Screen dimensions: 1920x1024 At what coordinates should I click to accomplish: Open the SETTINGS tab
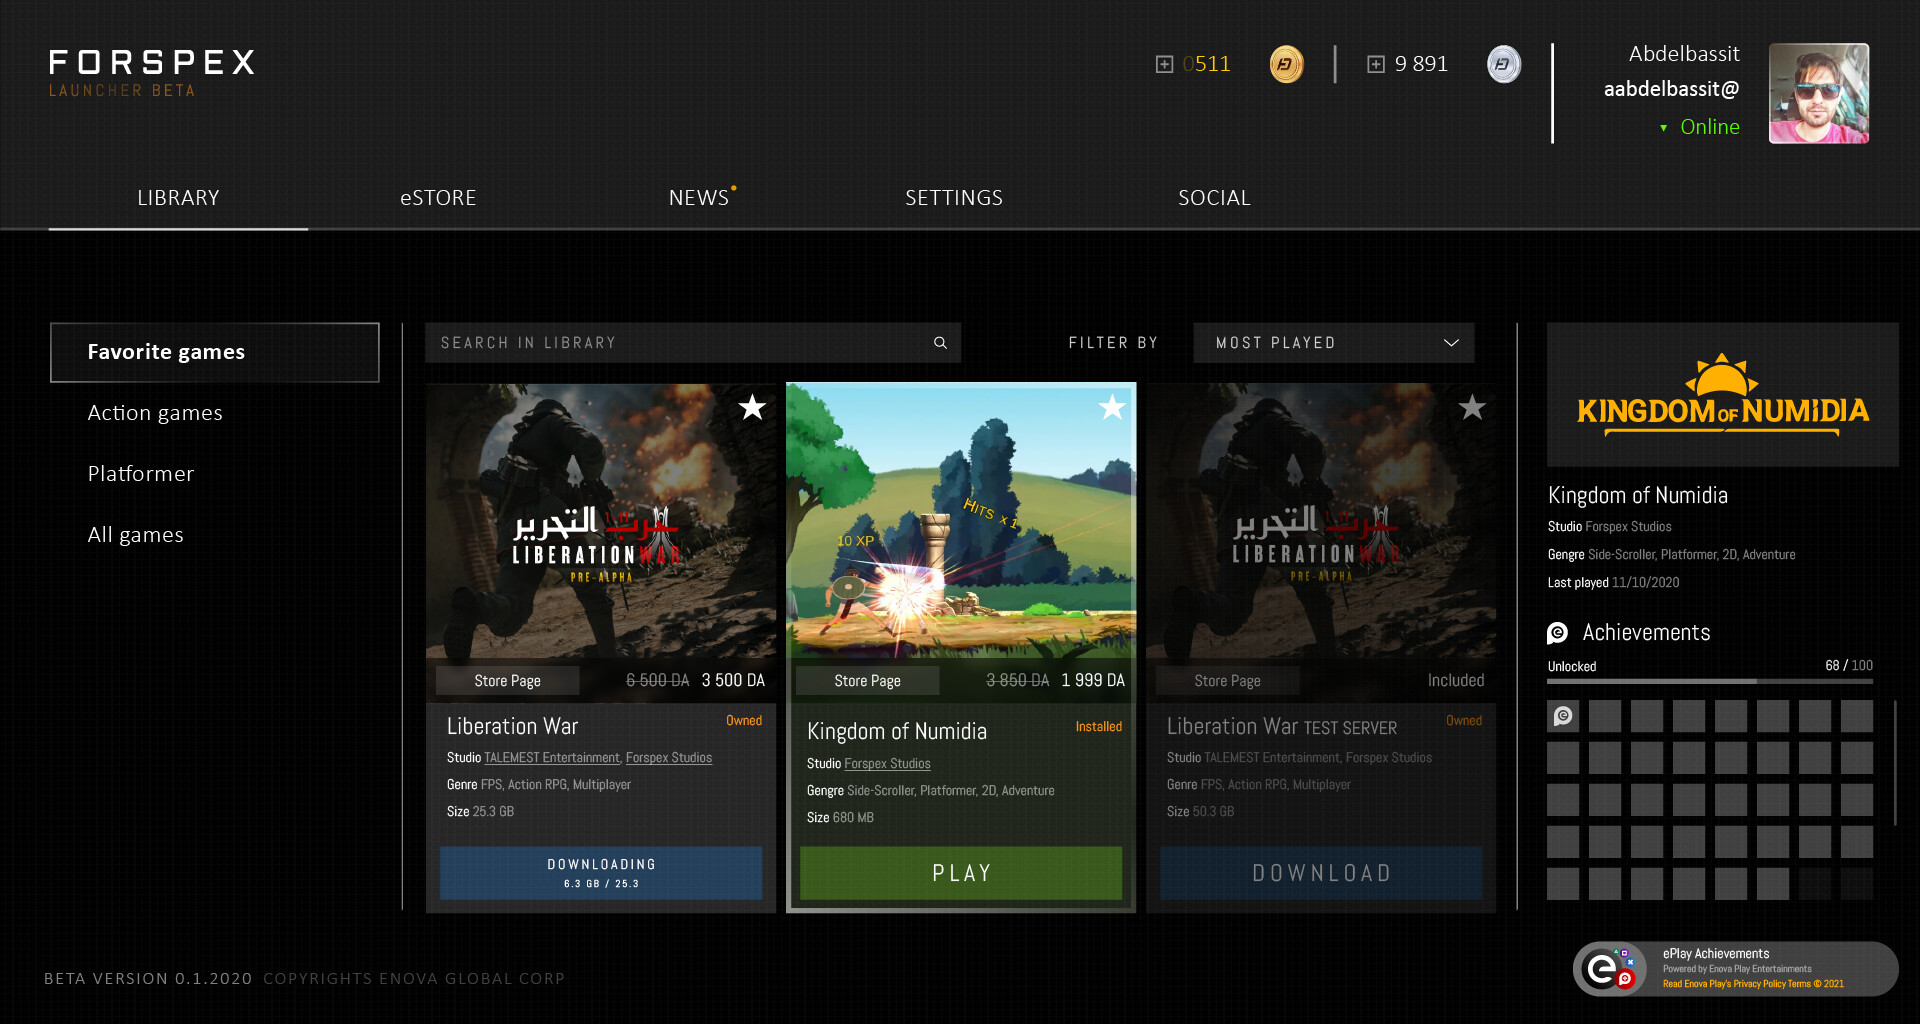coord(953,197)
